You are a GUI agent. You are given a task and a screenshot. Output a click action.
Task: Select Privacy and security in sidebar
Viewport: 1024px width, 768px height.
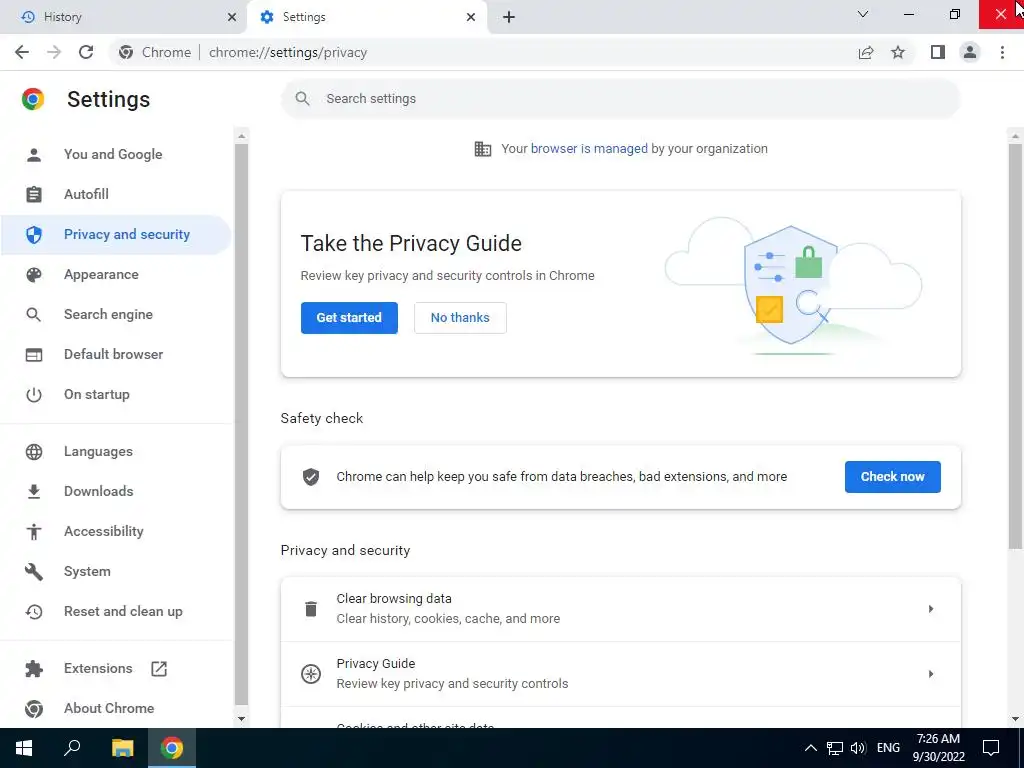[116, 234]
